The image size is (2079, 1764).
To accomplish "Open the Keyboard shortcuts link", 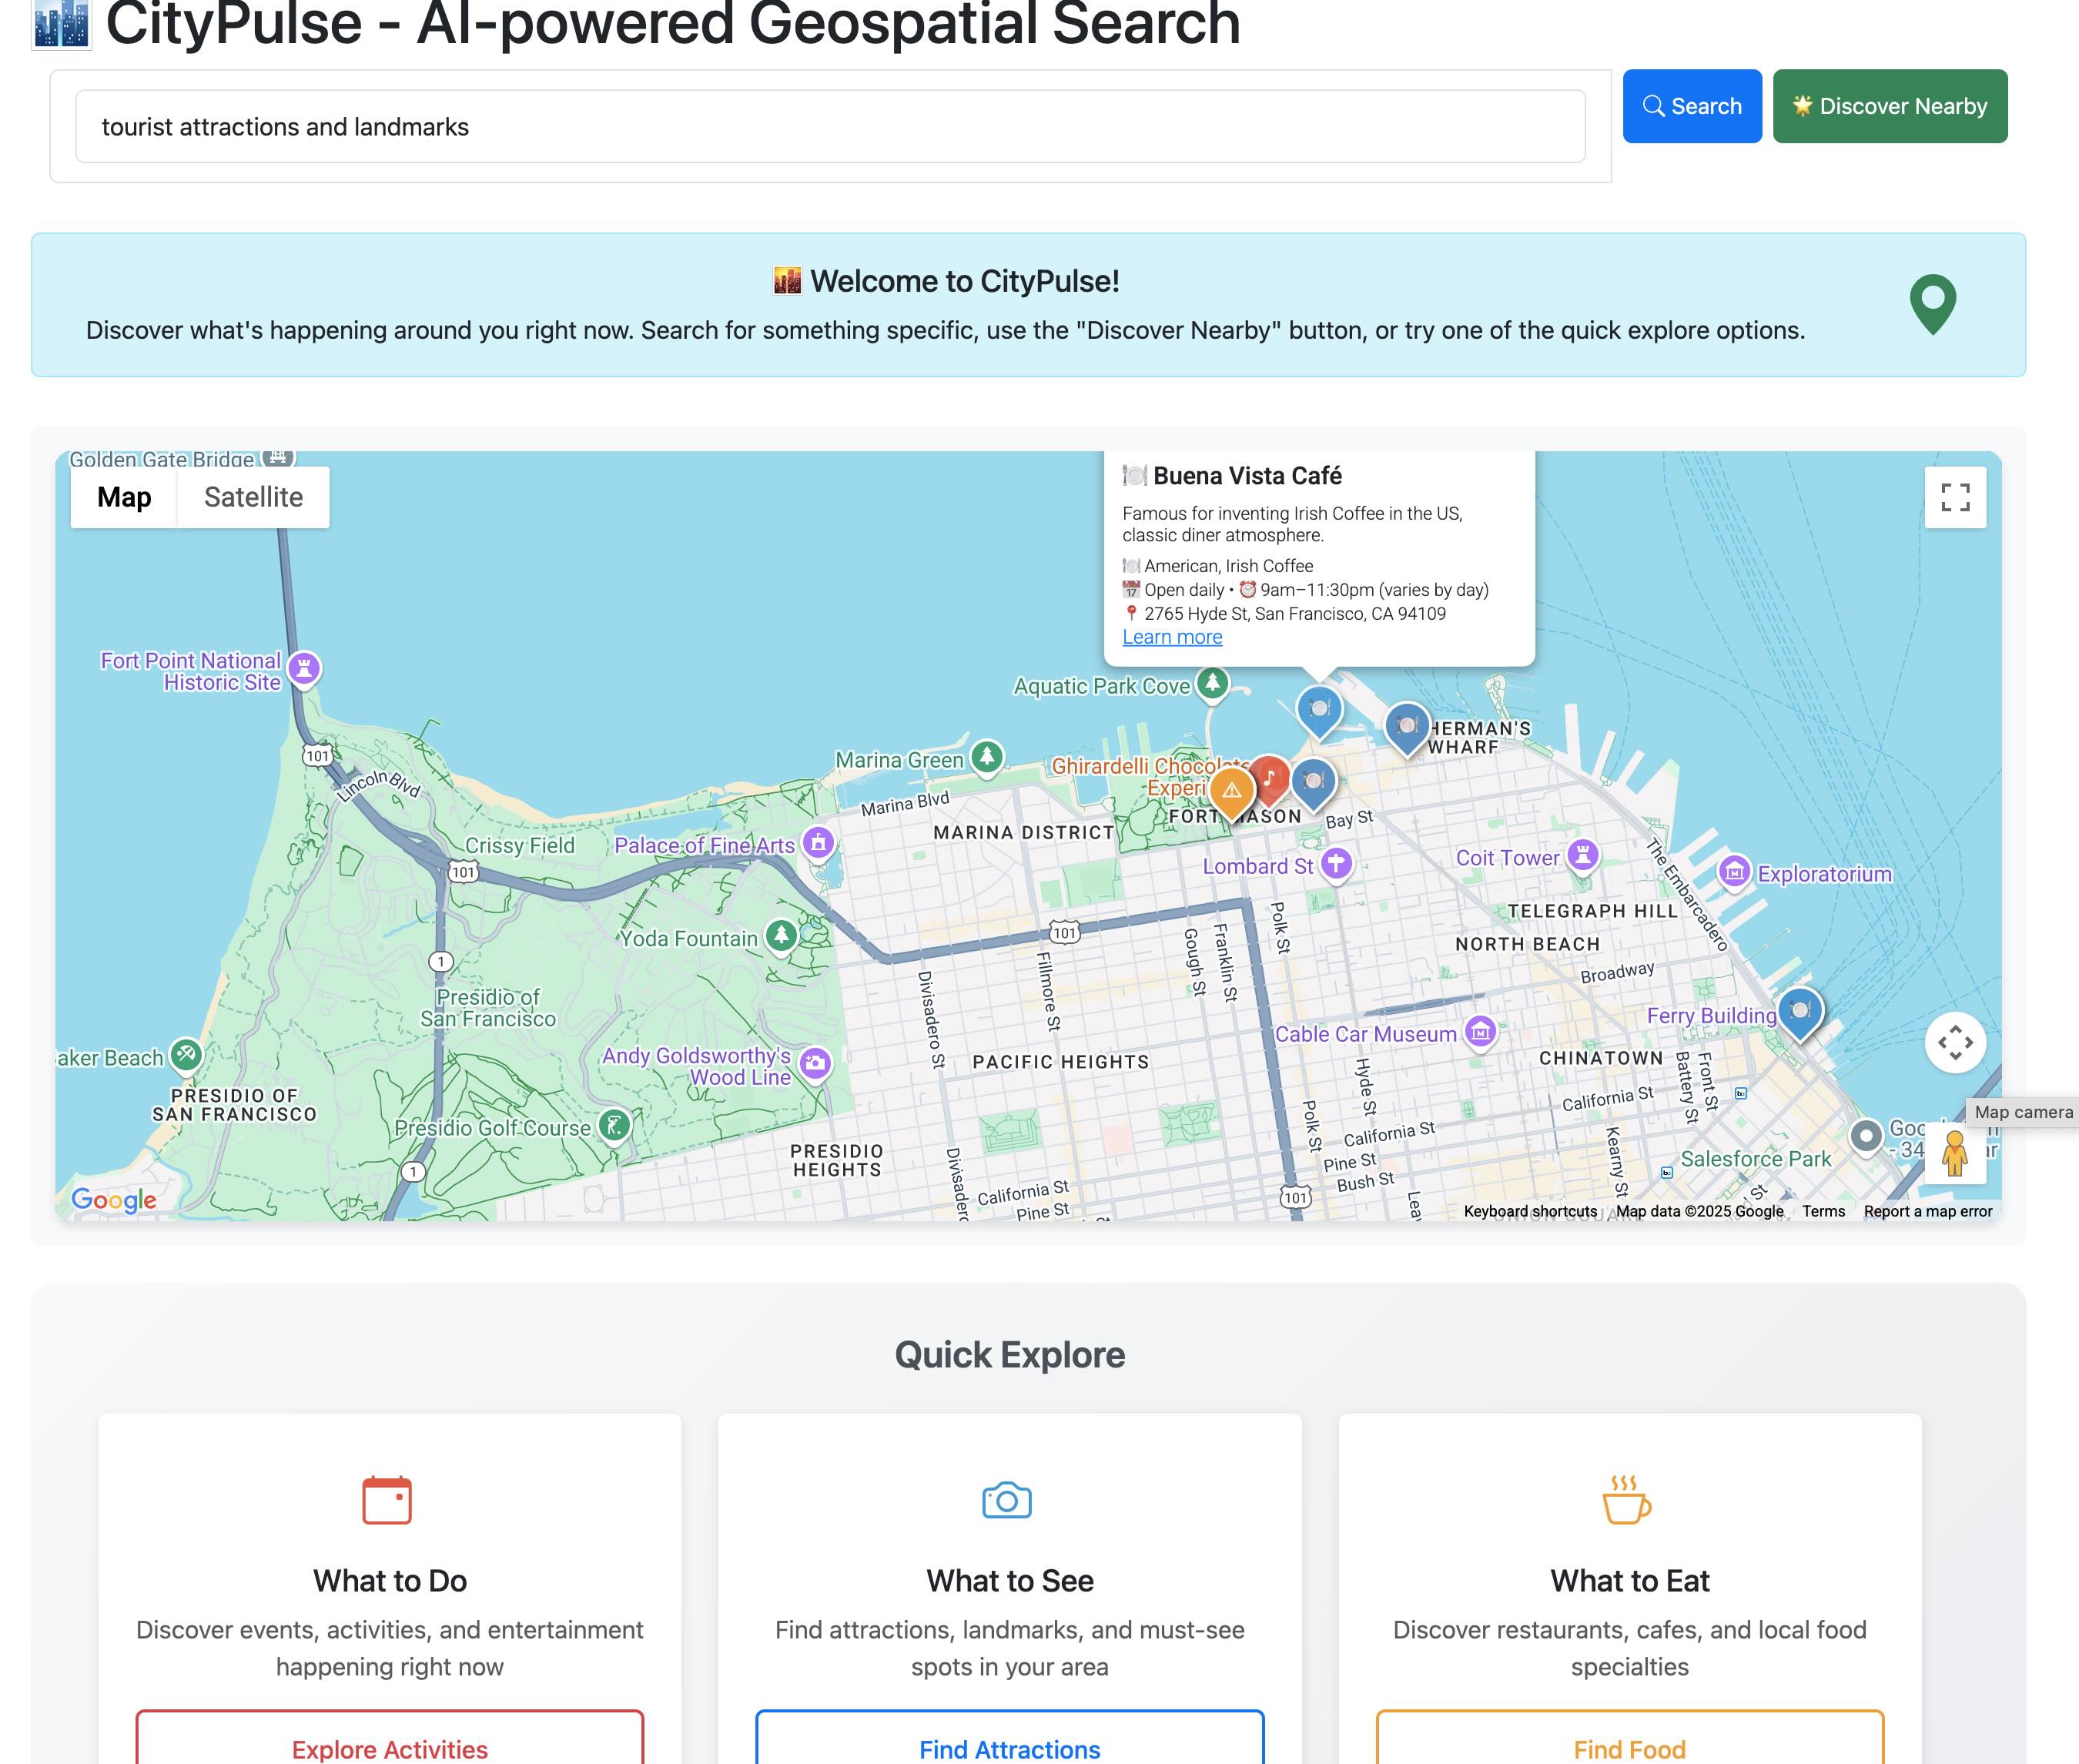I will click(x=1530, y=1211).
